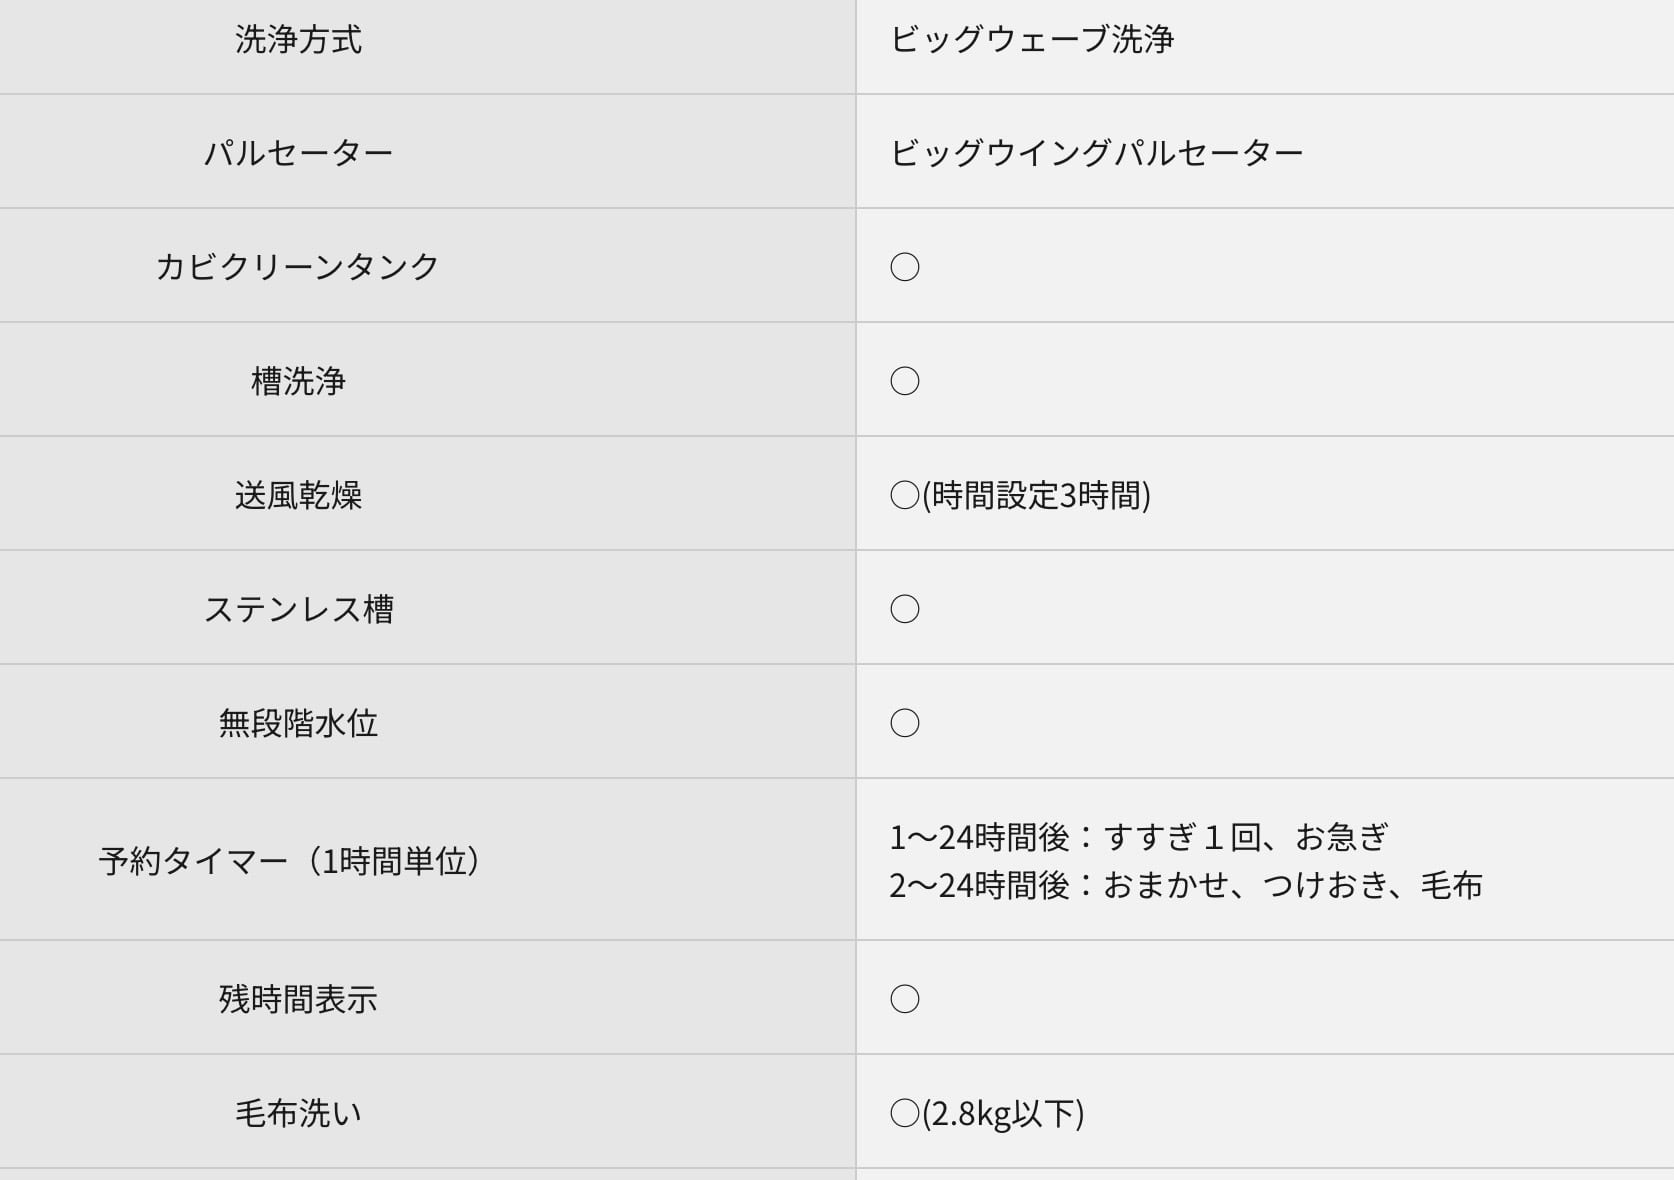The width and height of the screenshot is (1674, 1180).
Task: Click the circle mark in 槽洗浄 row
Action: (904, 381)
